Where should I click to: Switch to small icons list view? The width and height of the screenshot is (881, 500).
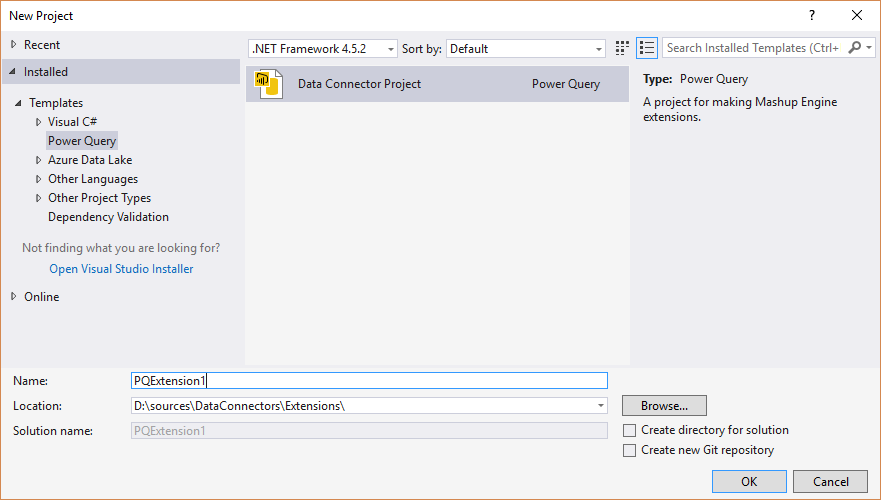[647, 48]
